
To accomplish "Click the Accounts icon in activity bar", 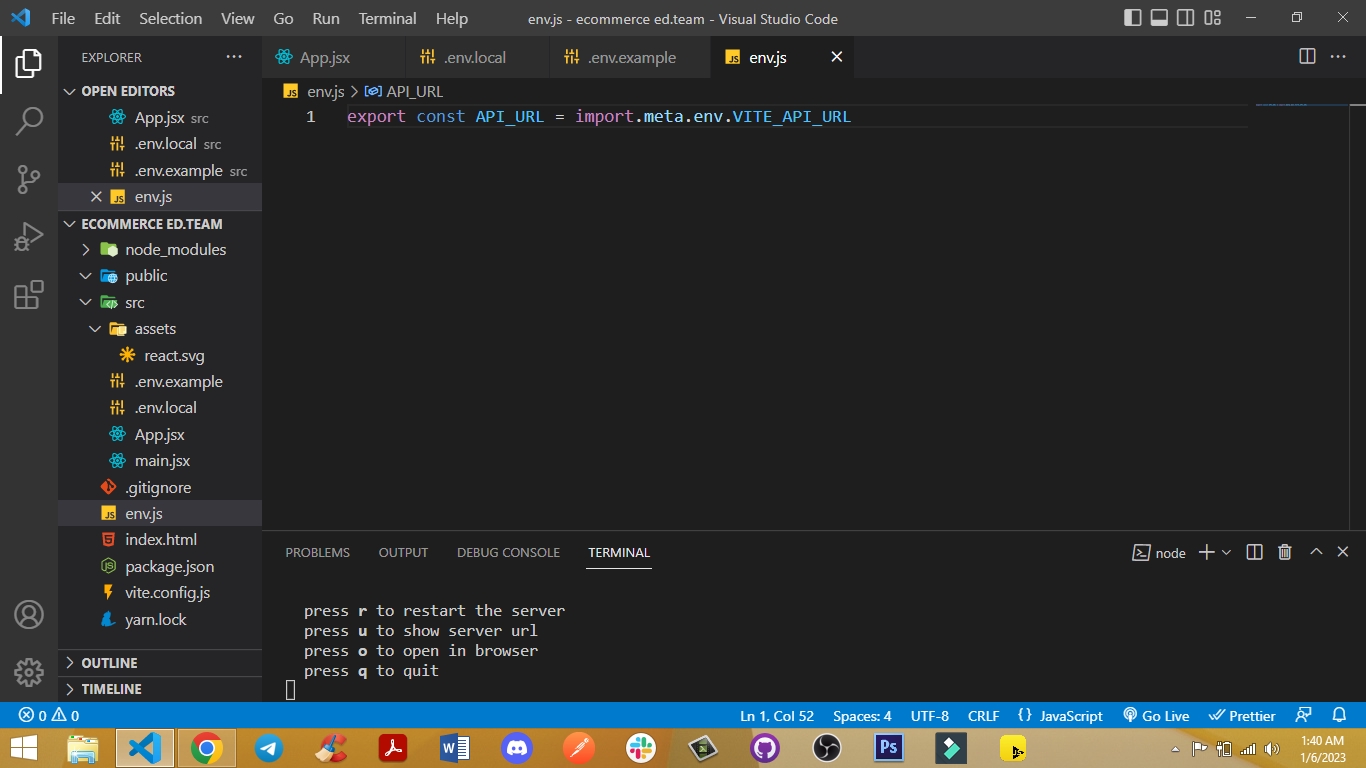I will pos(29,614).
